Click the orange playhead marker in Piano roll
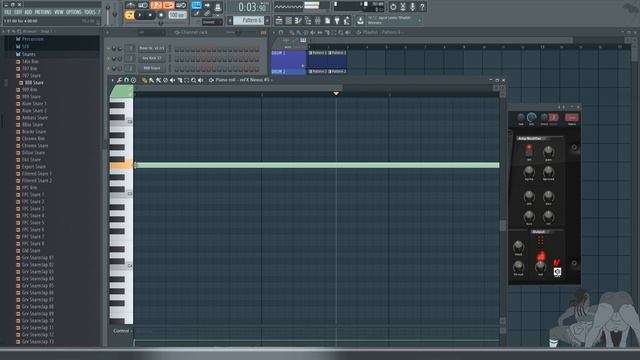Screen dimensions: 640x360 pyautogui.click(x=336, y=93)
